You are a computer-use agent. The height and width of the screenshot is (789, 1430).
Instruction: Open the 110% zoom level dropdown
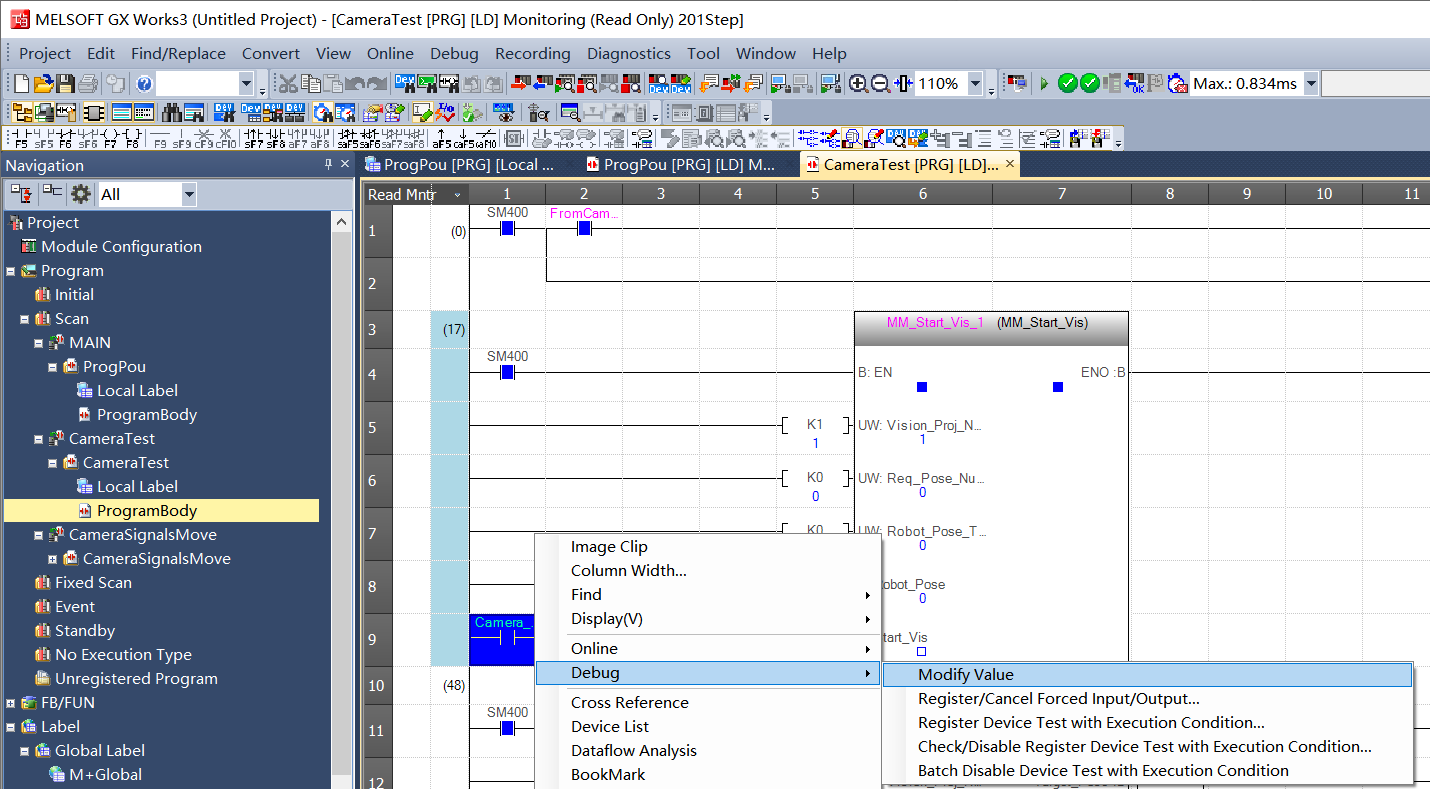(976, 84)
